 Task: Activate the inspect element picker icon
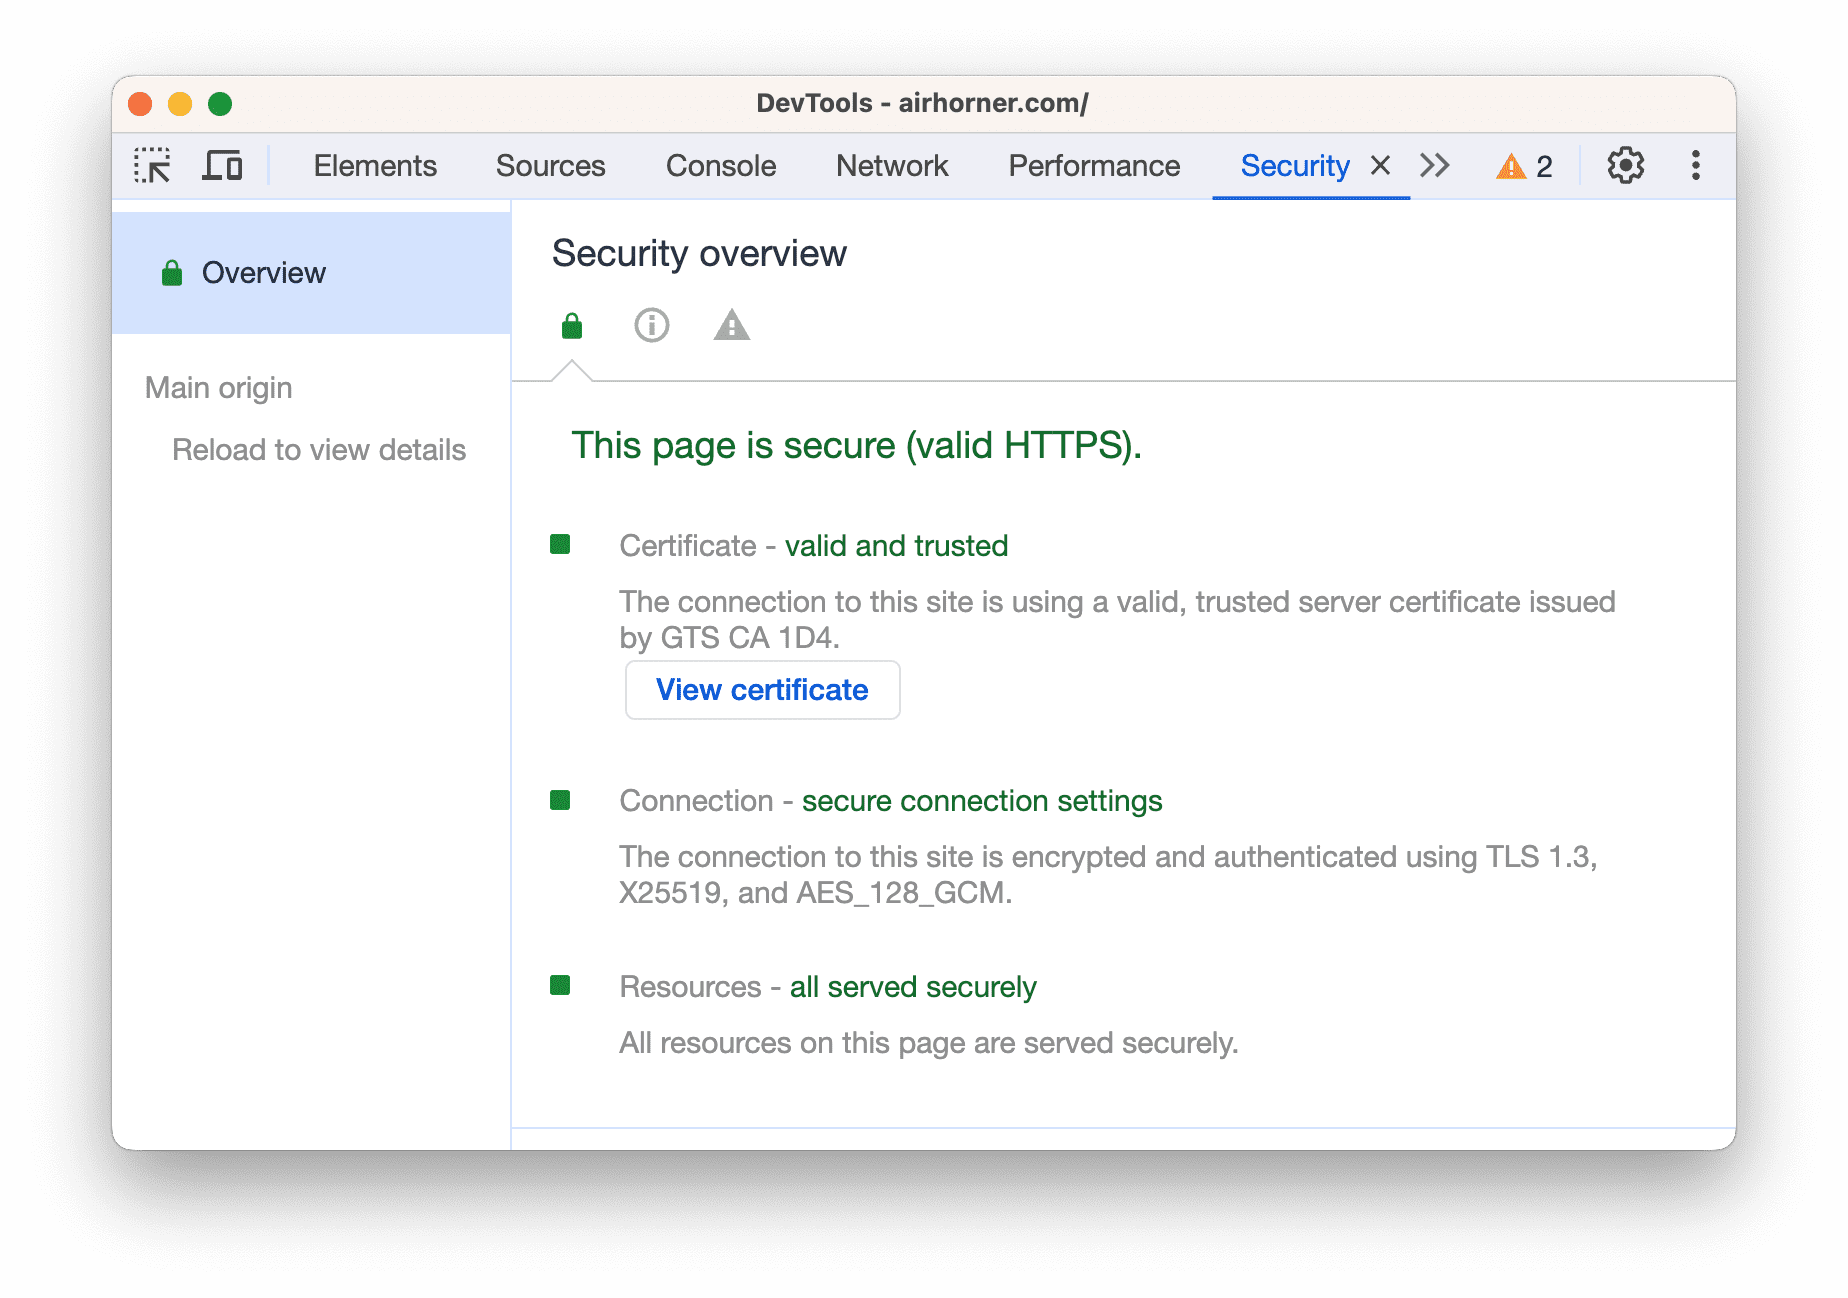(x=153, y=166)
